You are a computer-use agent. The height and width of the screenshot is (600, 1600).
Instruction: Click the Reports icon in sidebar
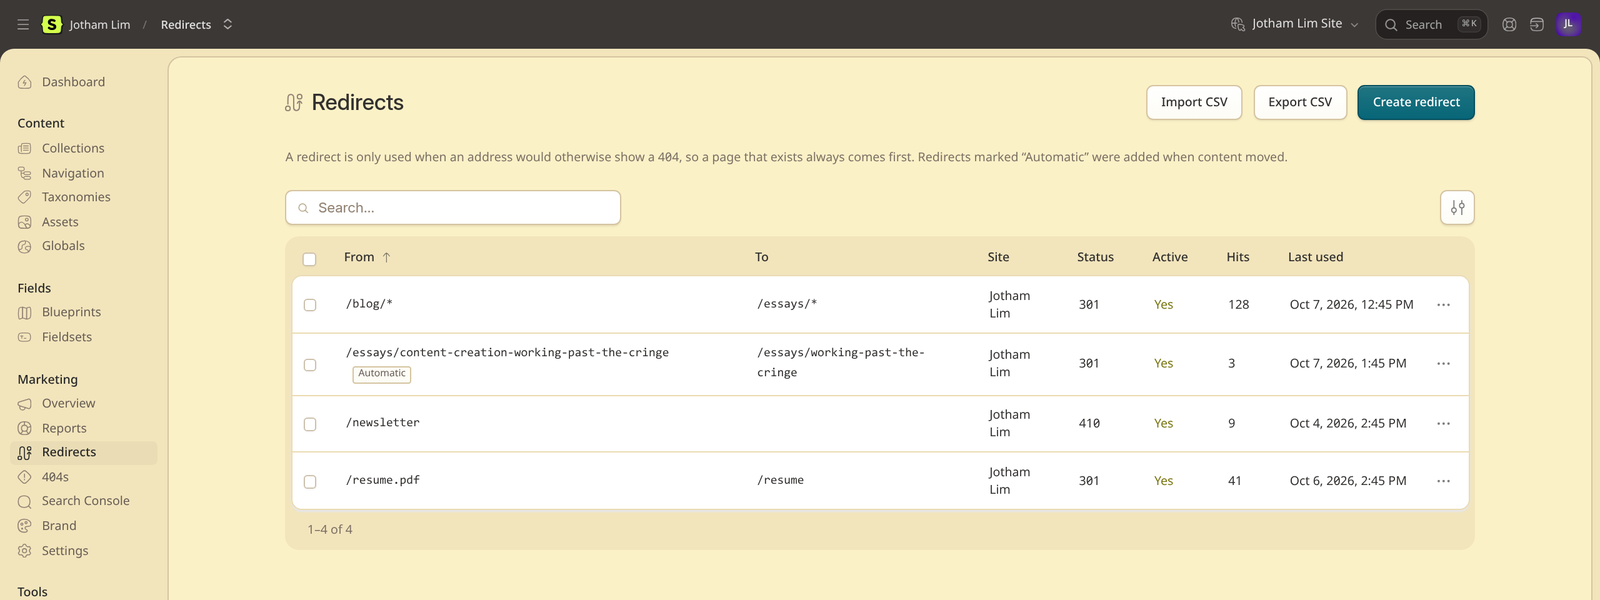point(25,428)
